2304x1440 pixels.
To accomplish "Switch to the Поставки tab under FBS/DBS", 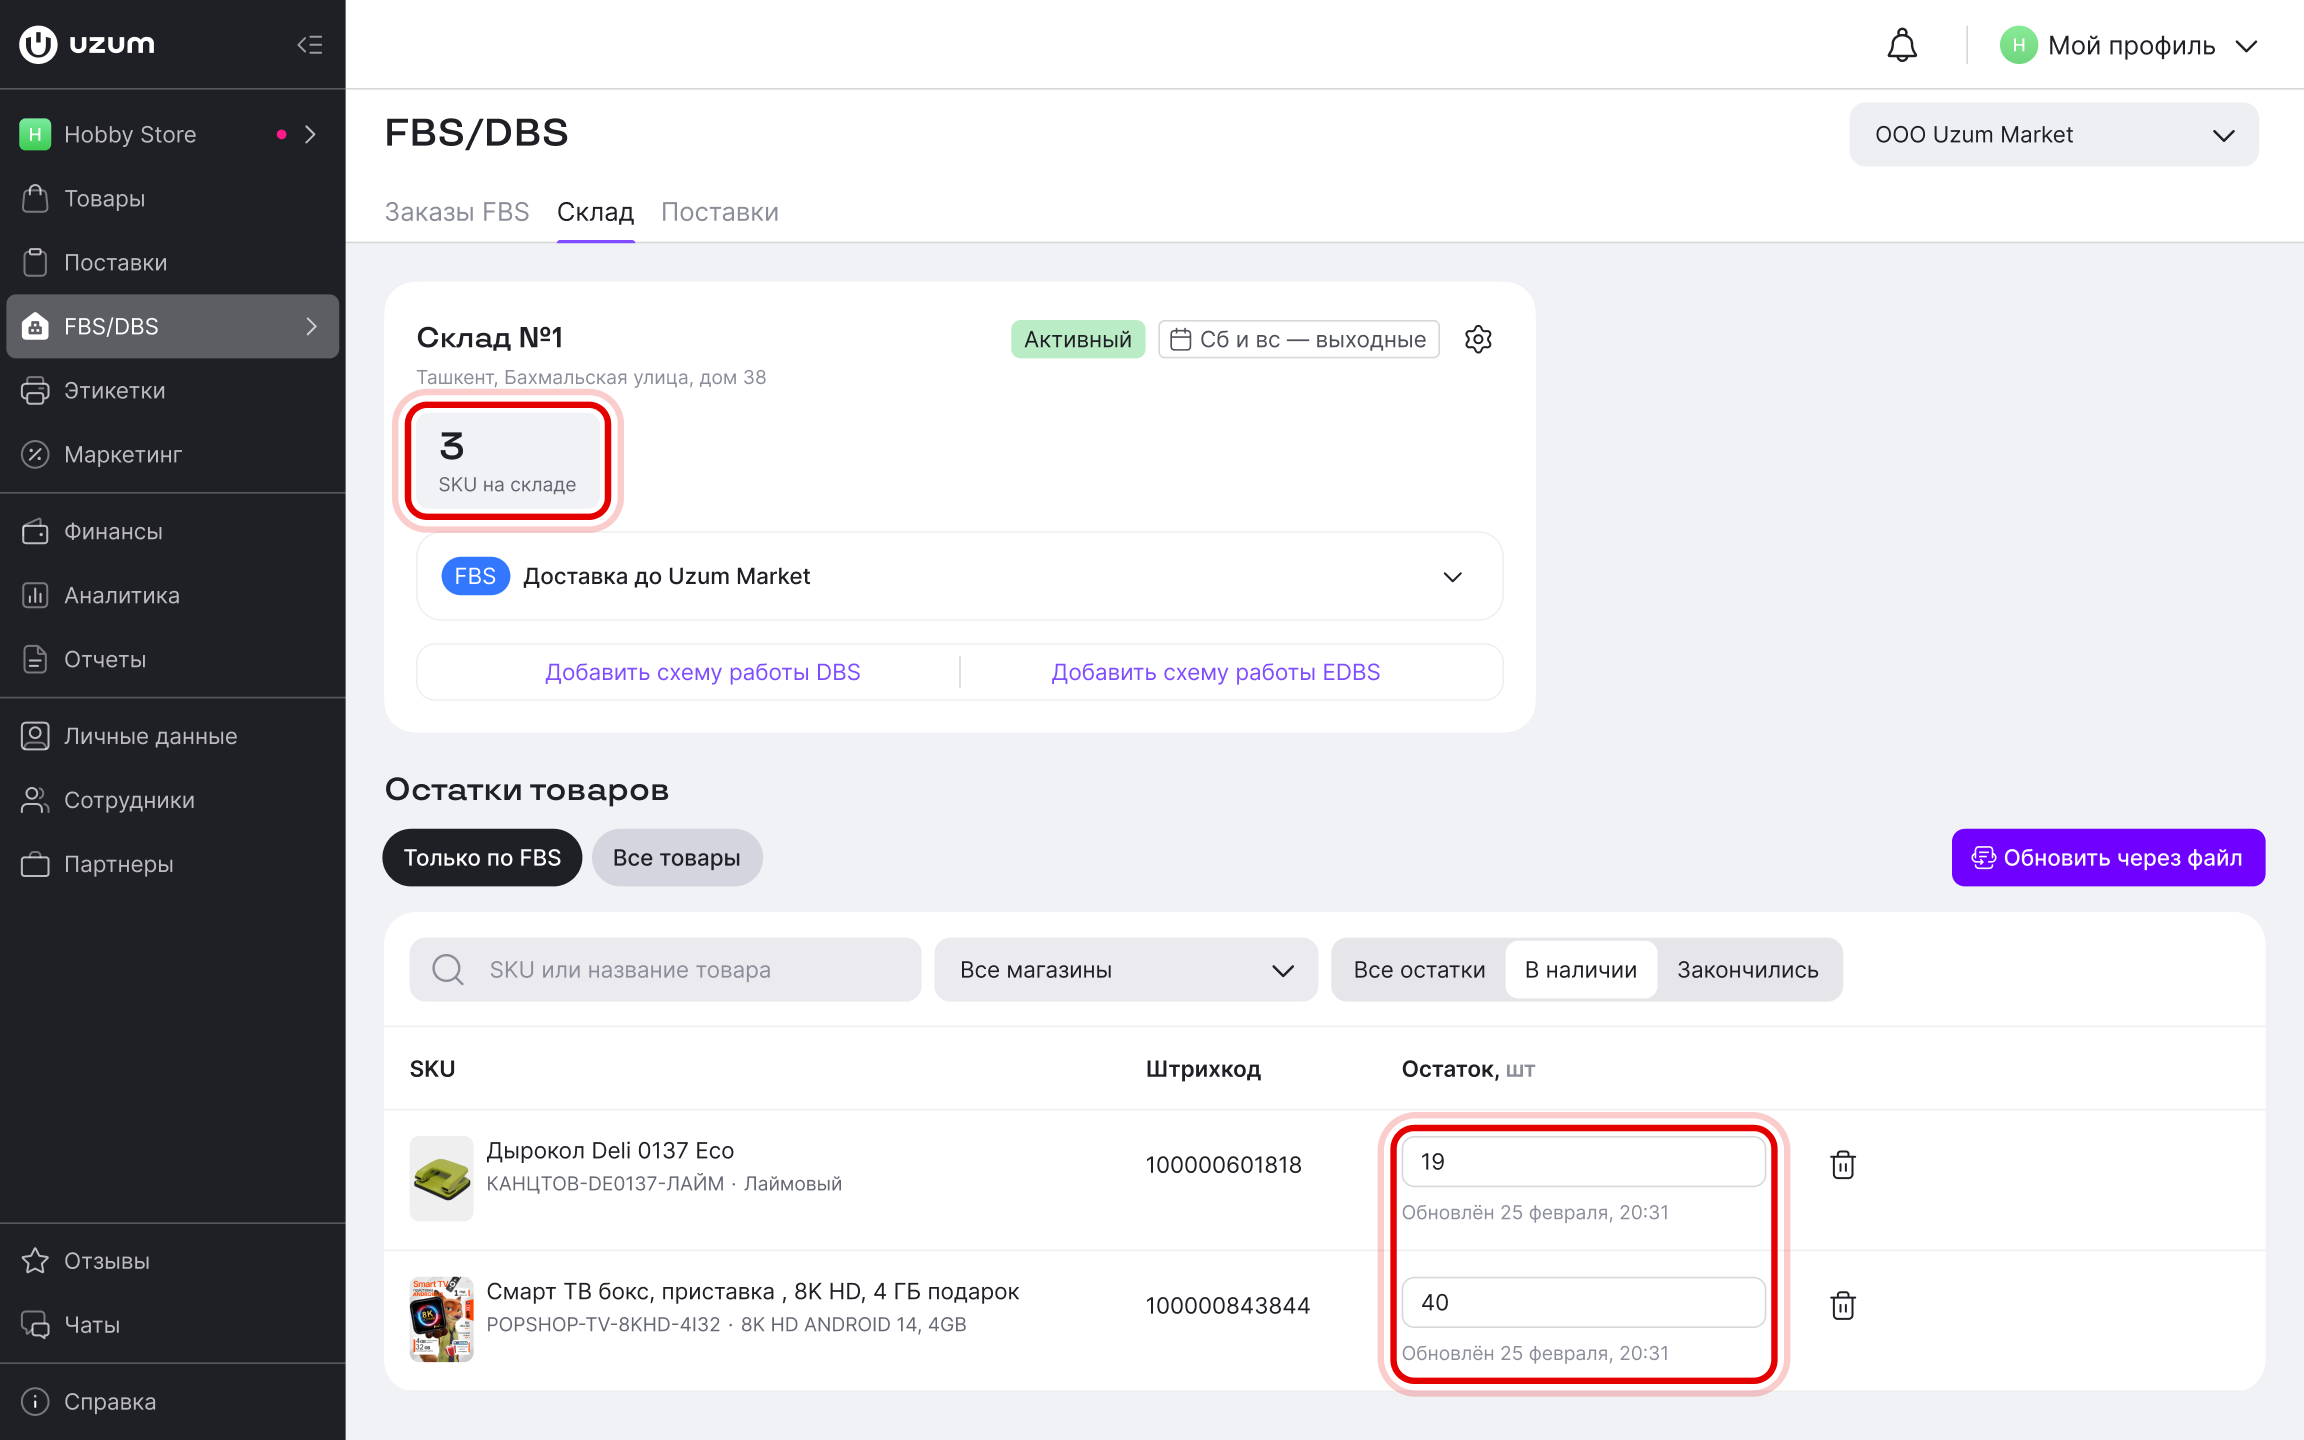I will pyautogui.click(x=720, y=212).
